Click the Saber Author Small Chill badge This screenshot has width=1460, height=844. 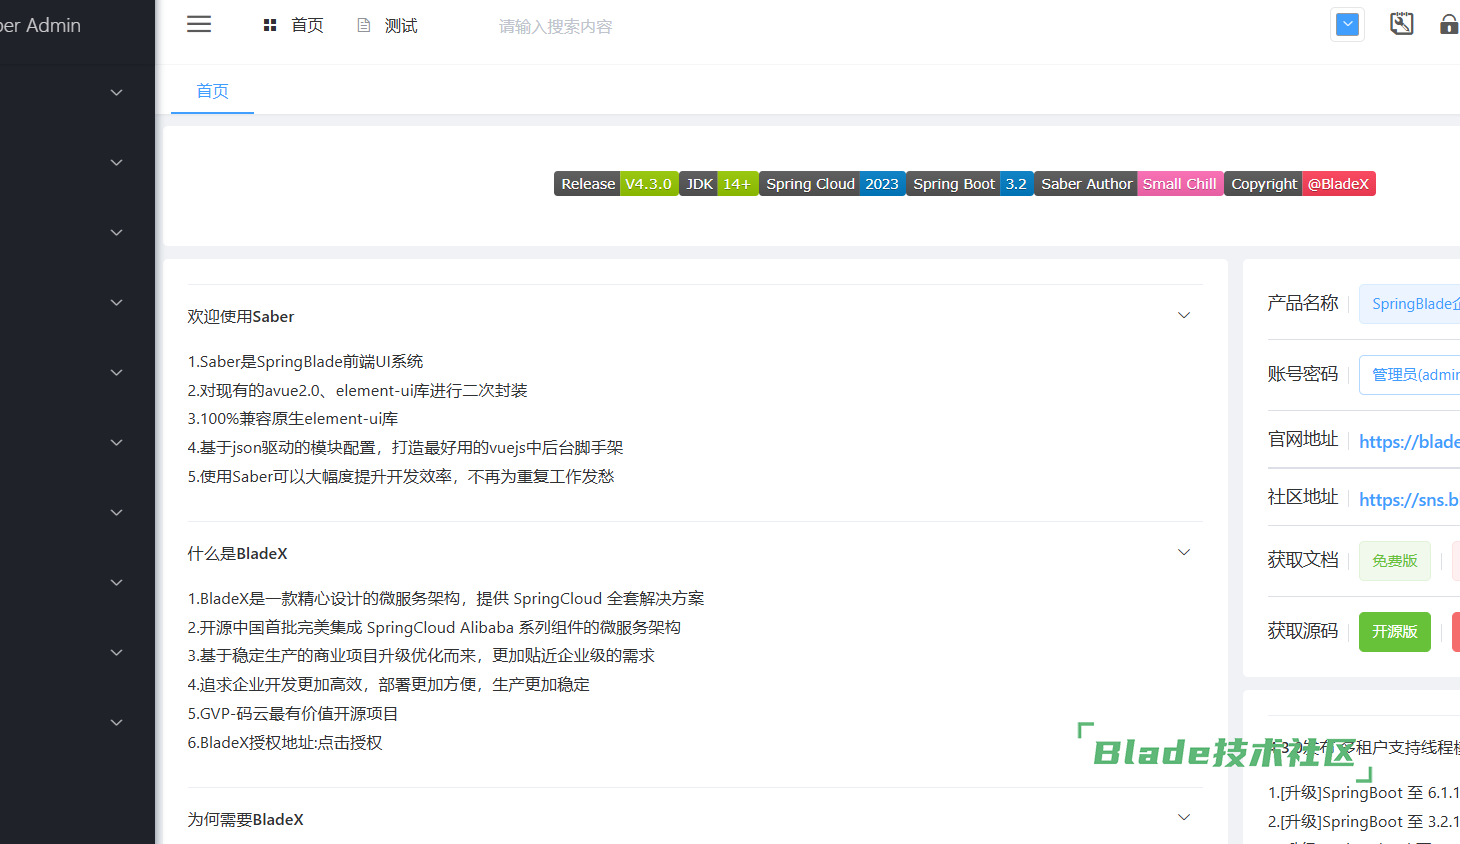pos(1129,184)
